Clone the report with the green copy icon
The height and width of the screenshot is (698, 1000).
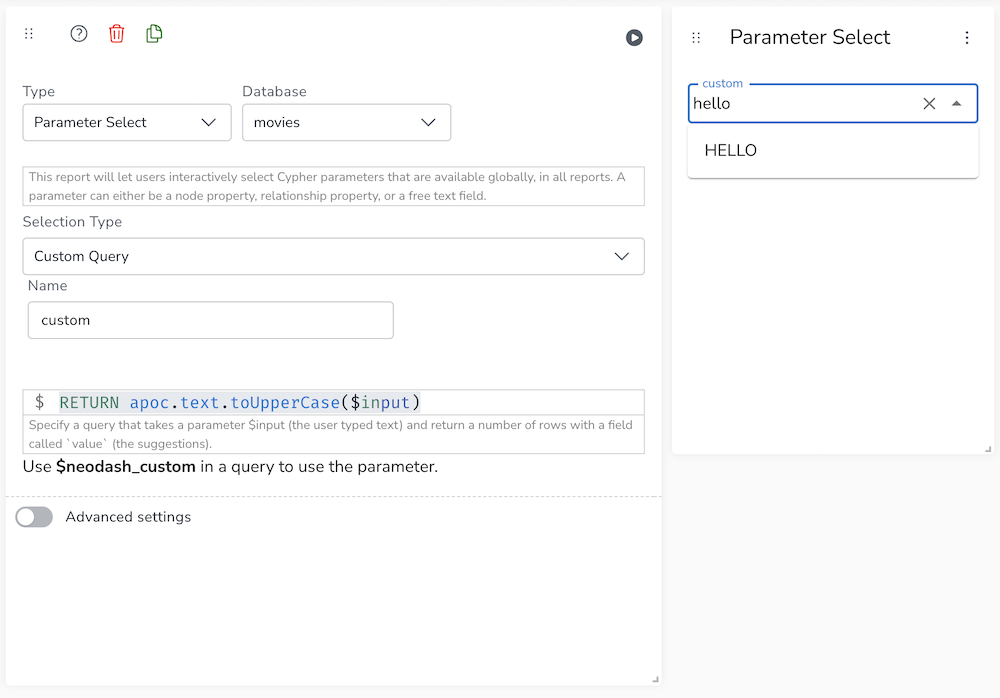coord(154,34)
